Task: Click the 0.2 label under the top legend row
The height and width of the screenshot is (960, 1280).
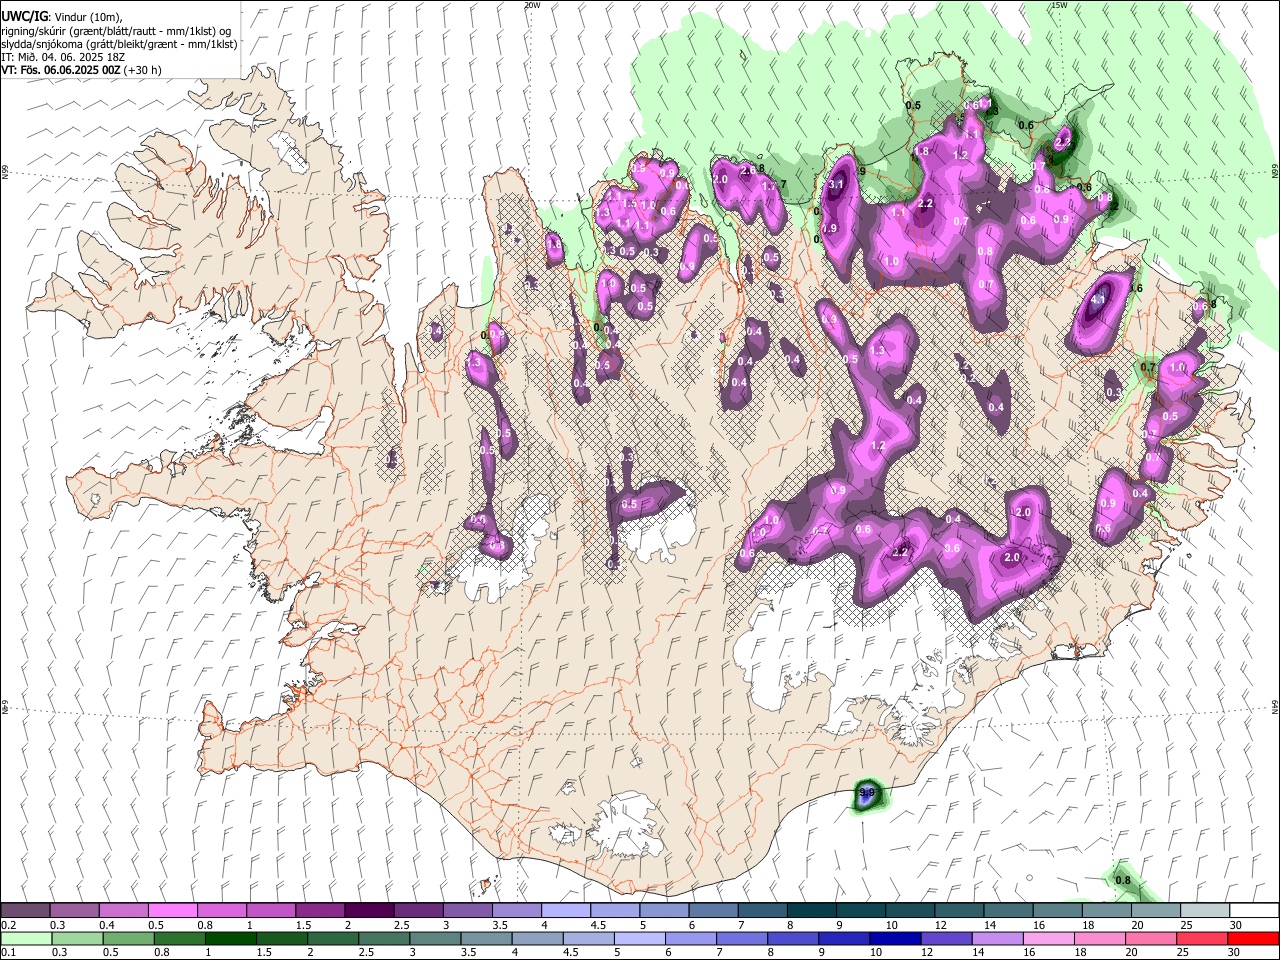Action: click(x=9, y=925)
